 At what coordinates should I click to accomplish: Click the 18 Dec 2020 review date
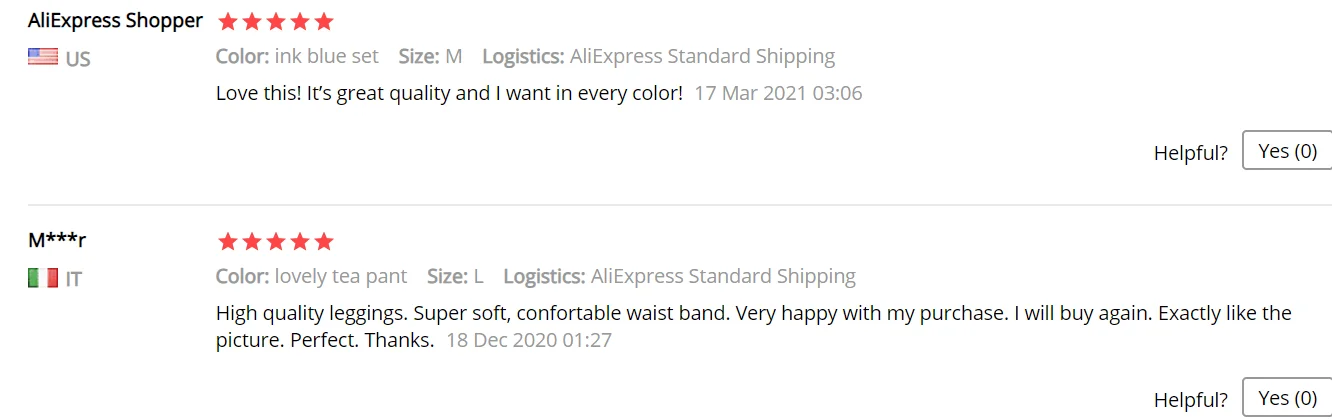tap(529, 340)
